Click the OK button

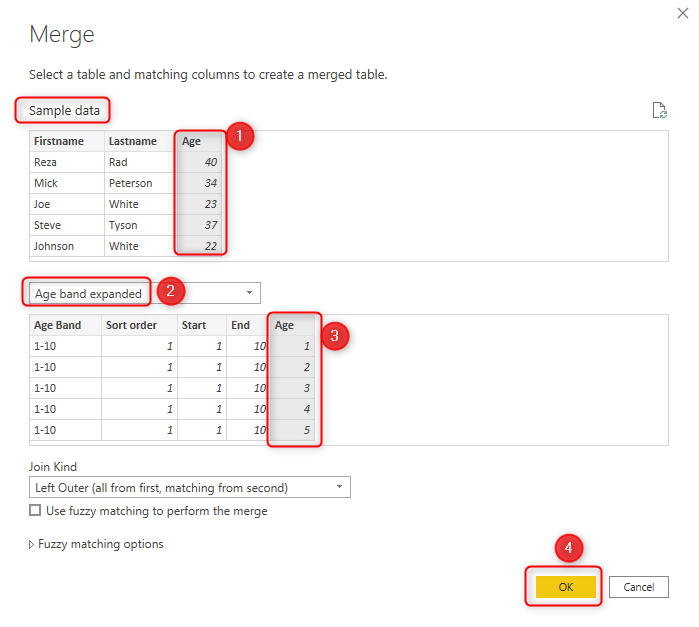click(565, 587)
